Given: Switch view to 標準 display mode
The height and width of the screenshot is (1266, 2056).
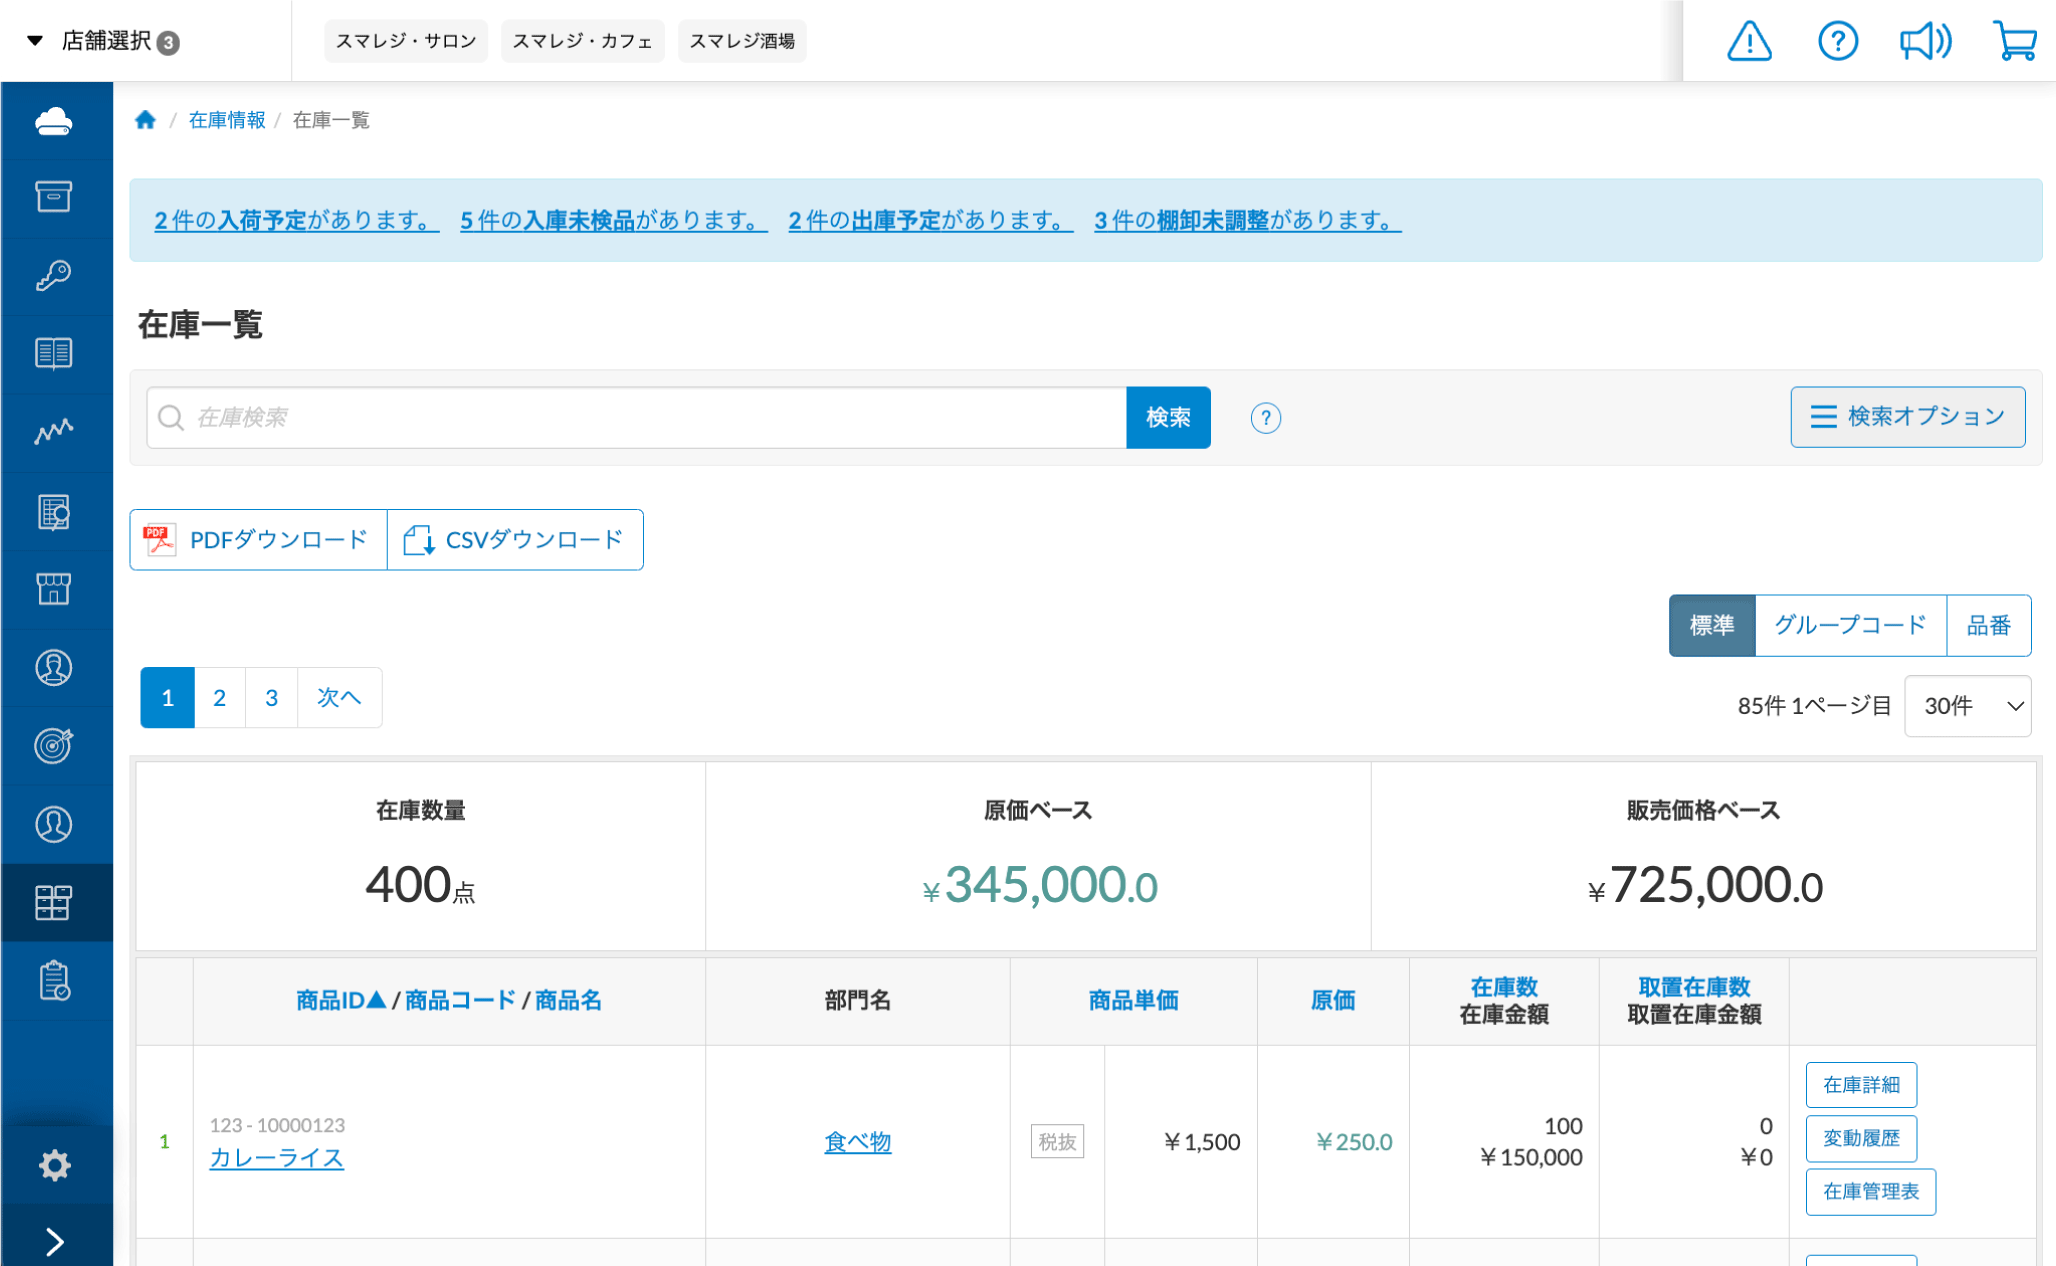Looking at the screenshot, I should point(1711,626).
